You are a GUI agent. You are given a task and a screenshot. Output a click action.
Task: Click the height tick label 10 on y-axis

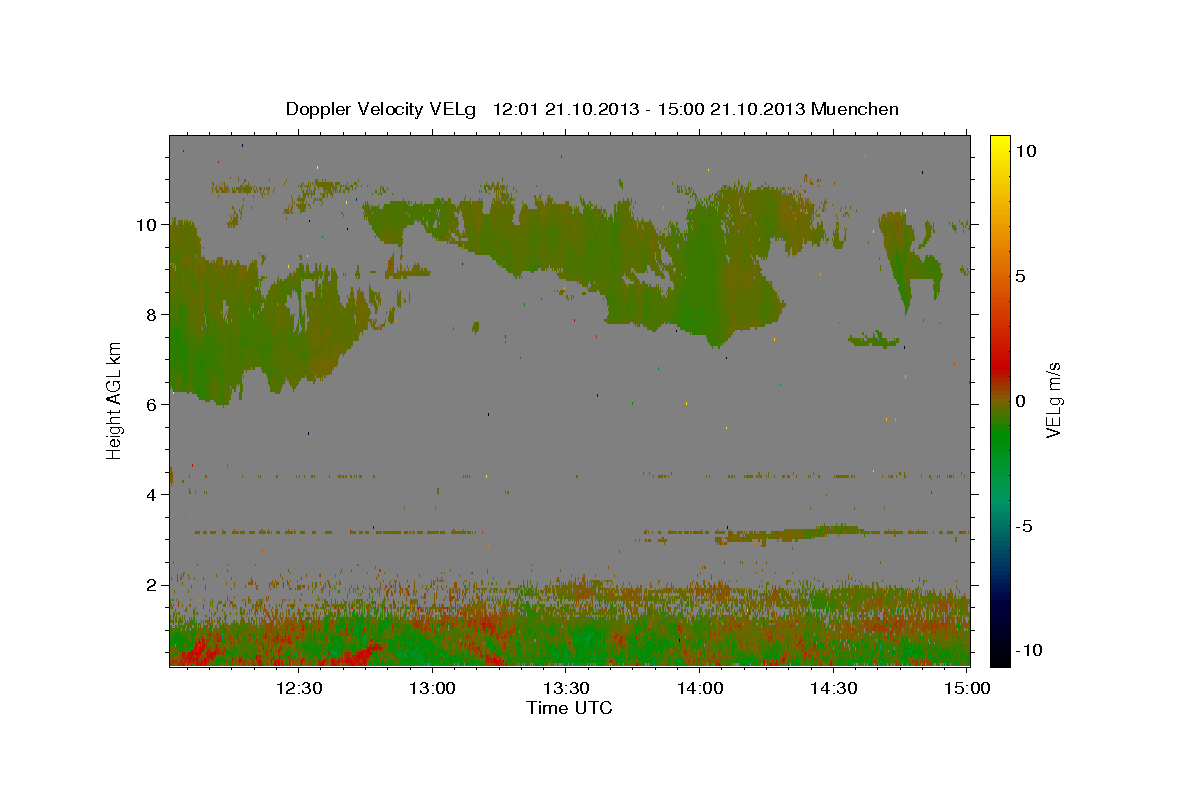(147, 225)
